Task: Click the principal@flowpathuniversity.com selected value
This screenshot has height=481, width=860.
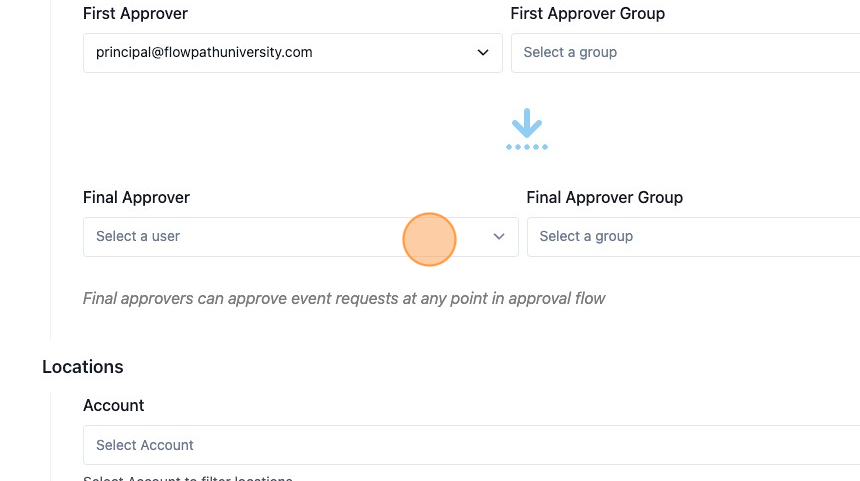Action: (x=204, y=52)
